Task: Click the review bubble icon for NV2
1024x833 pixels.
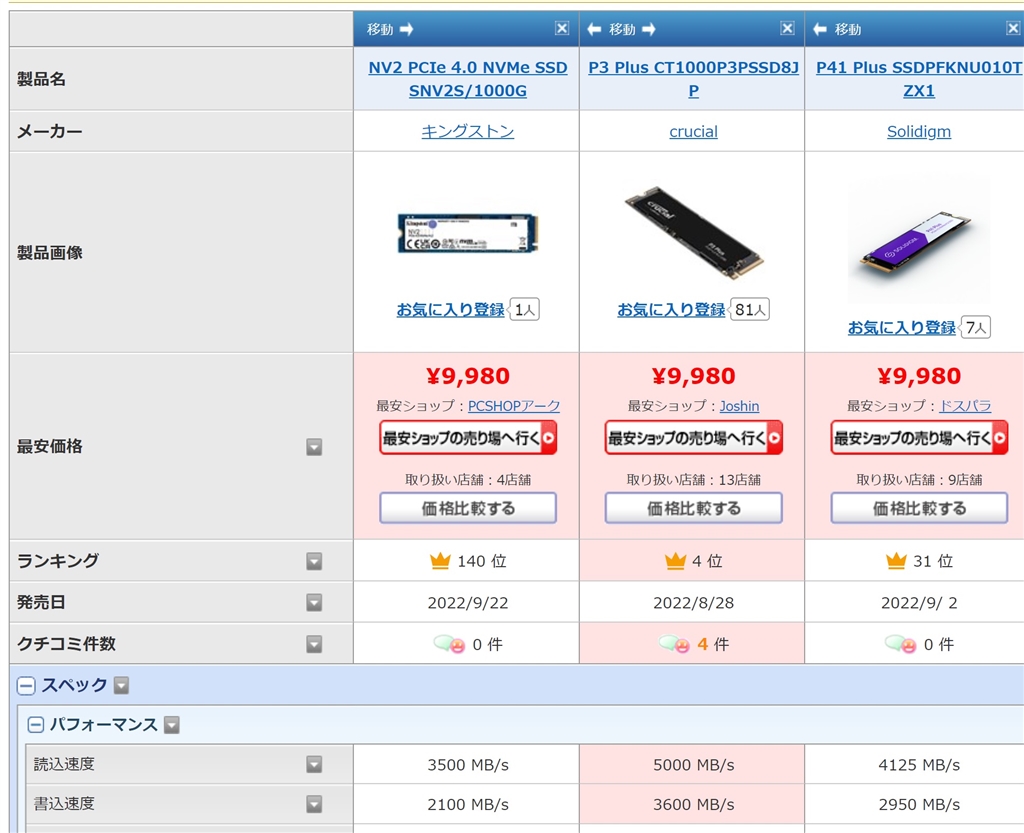Action: [449, 644]
